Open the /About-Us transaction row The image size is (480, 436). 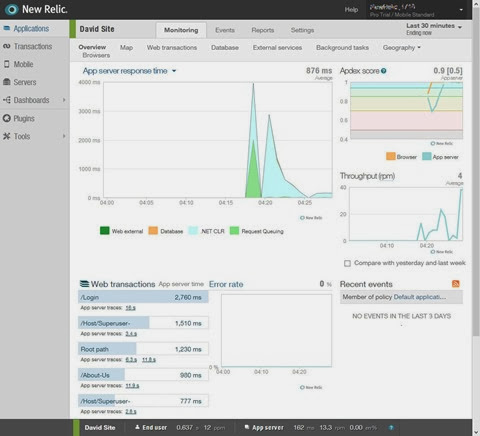point(143,375)
